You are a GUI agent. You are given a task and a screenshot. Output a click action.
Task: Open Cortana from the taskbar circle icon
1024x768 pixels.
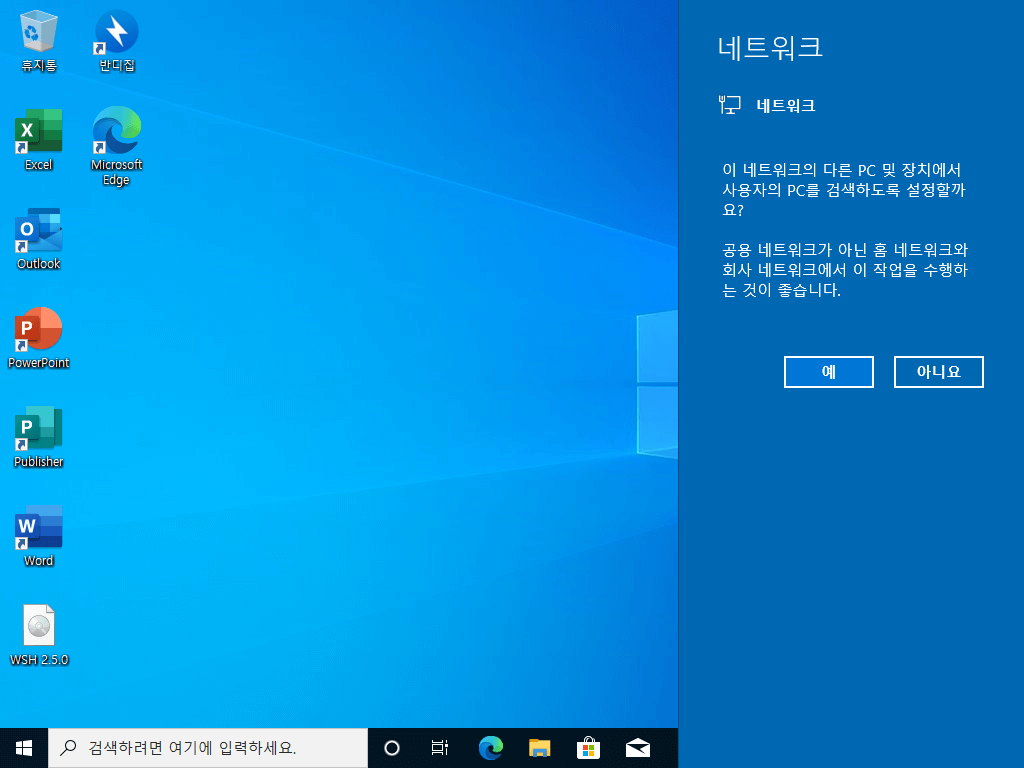tap(392, 748)
